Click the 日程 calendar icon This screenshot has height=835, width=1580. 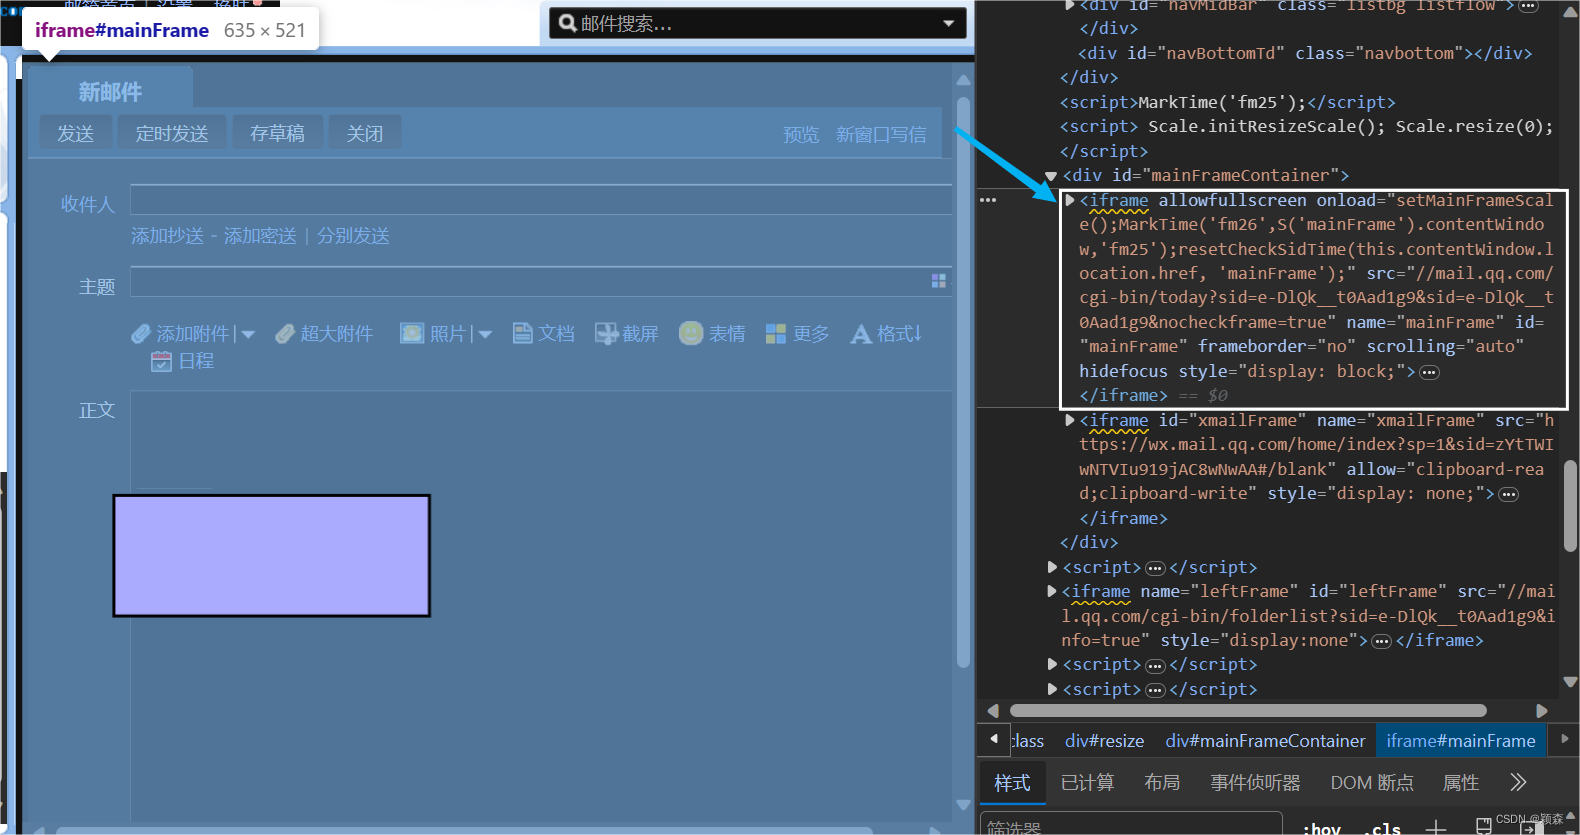162,361
